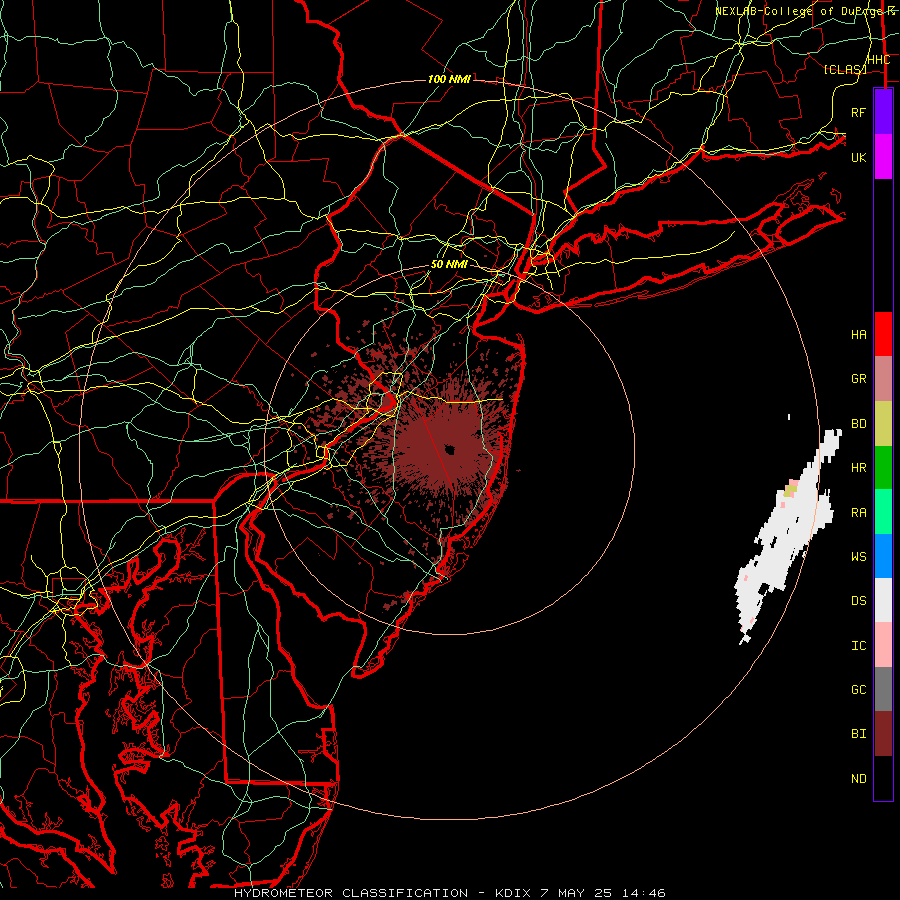Click the yellow BD legend color swatch
900x900 pixels.
883,424
